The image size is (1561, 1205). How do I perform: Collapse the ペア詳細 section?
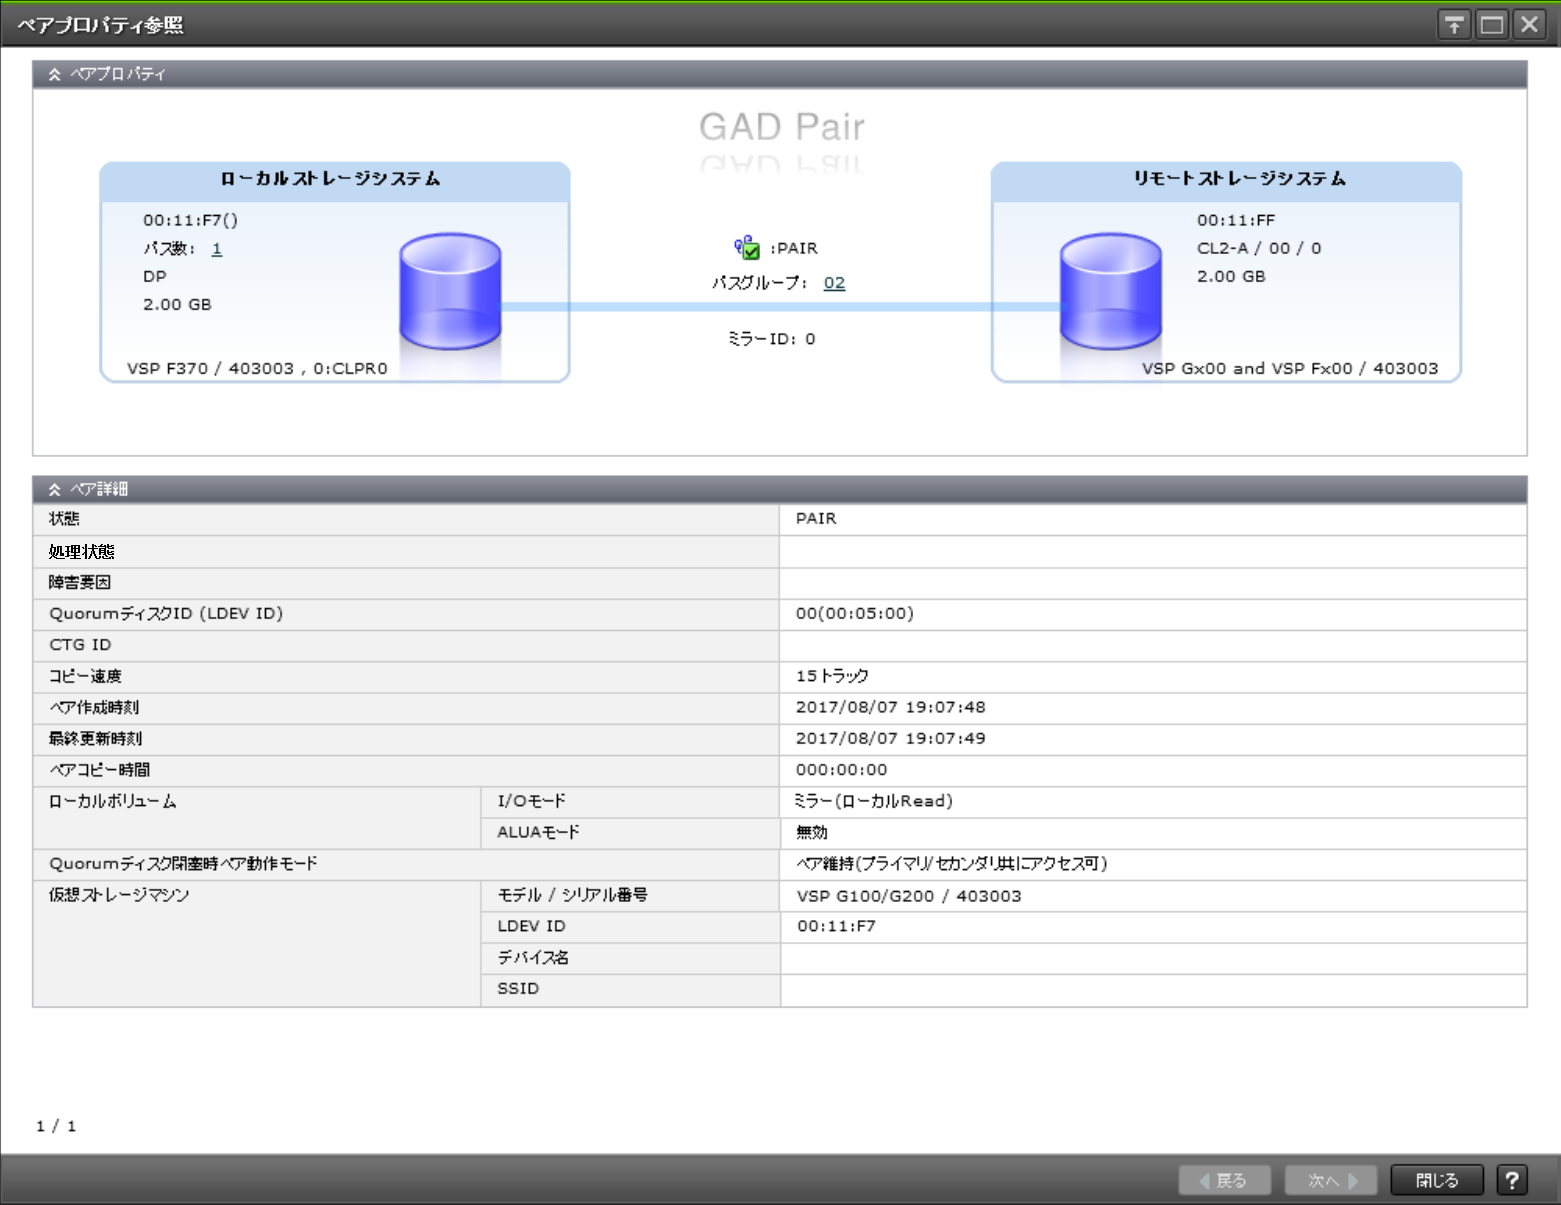[55, 489]
